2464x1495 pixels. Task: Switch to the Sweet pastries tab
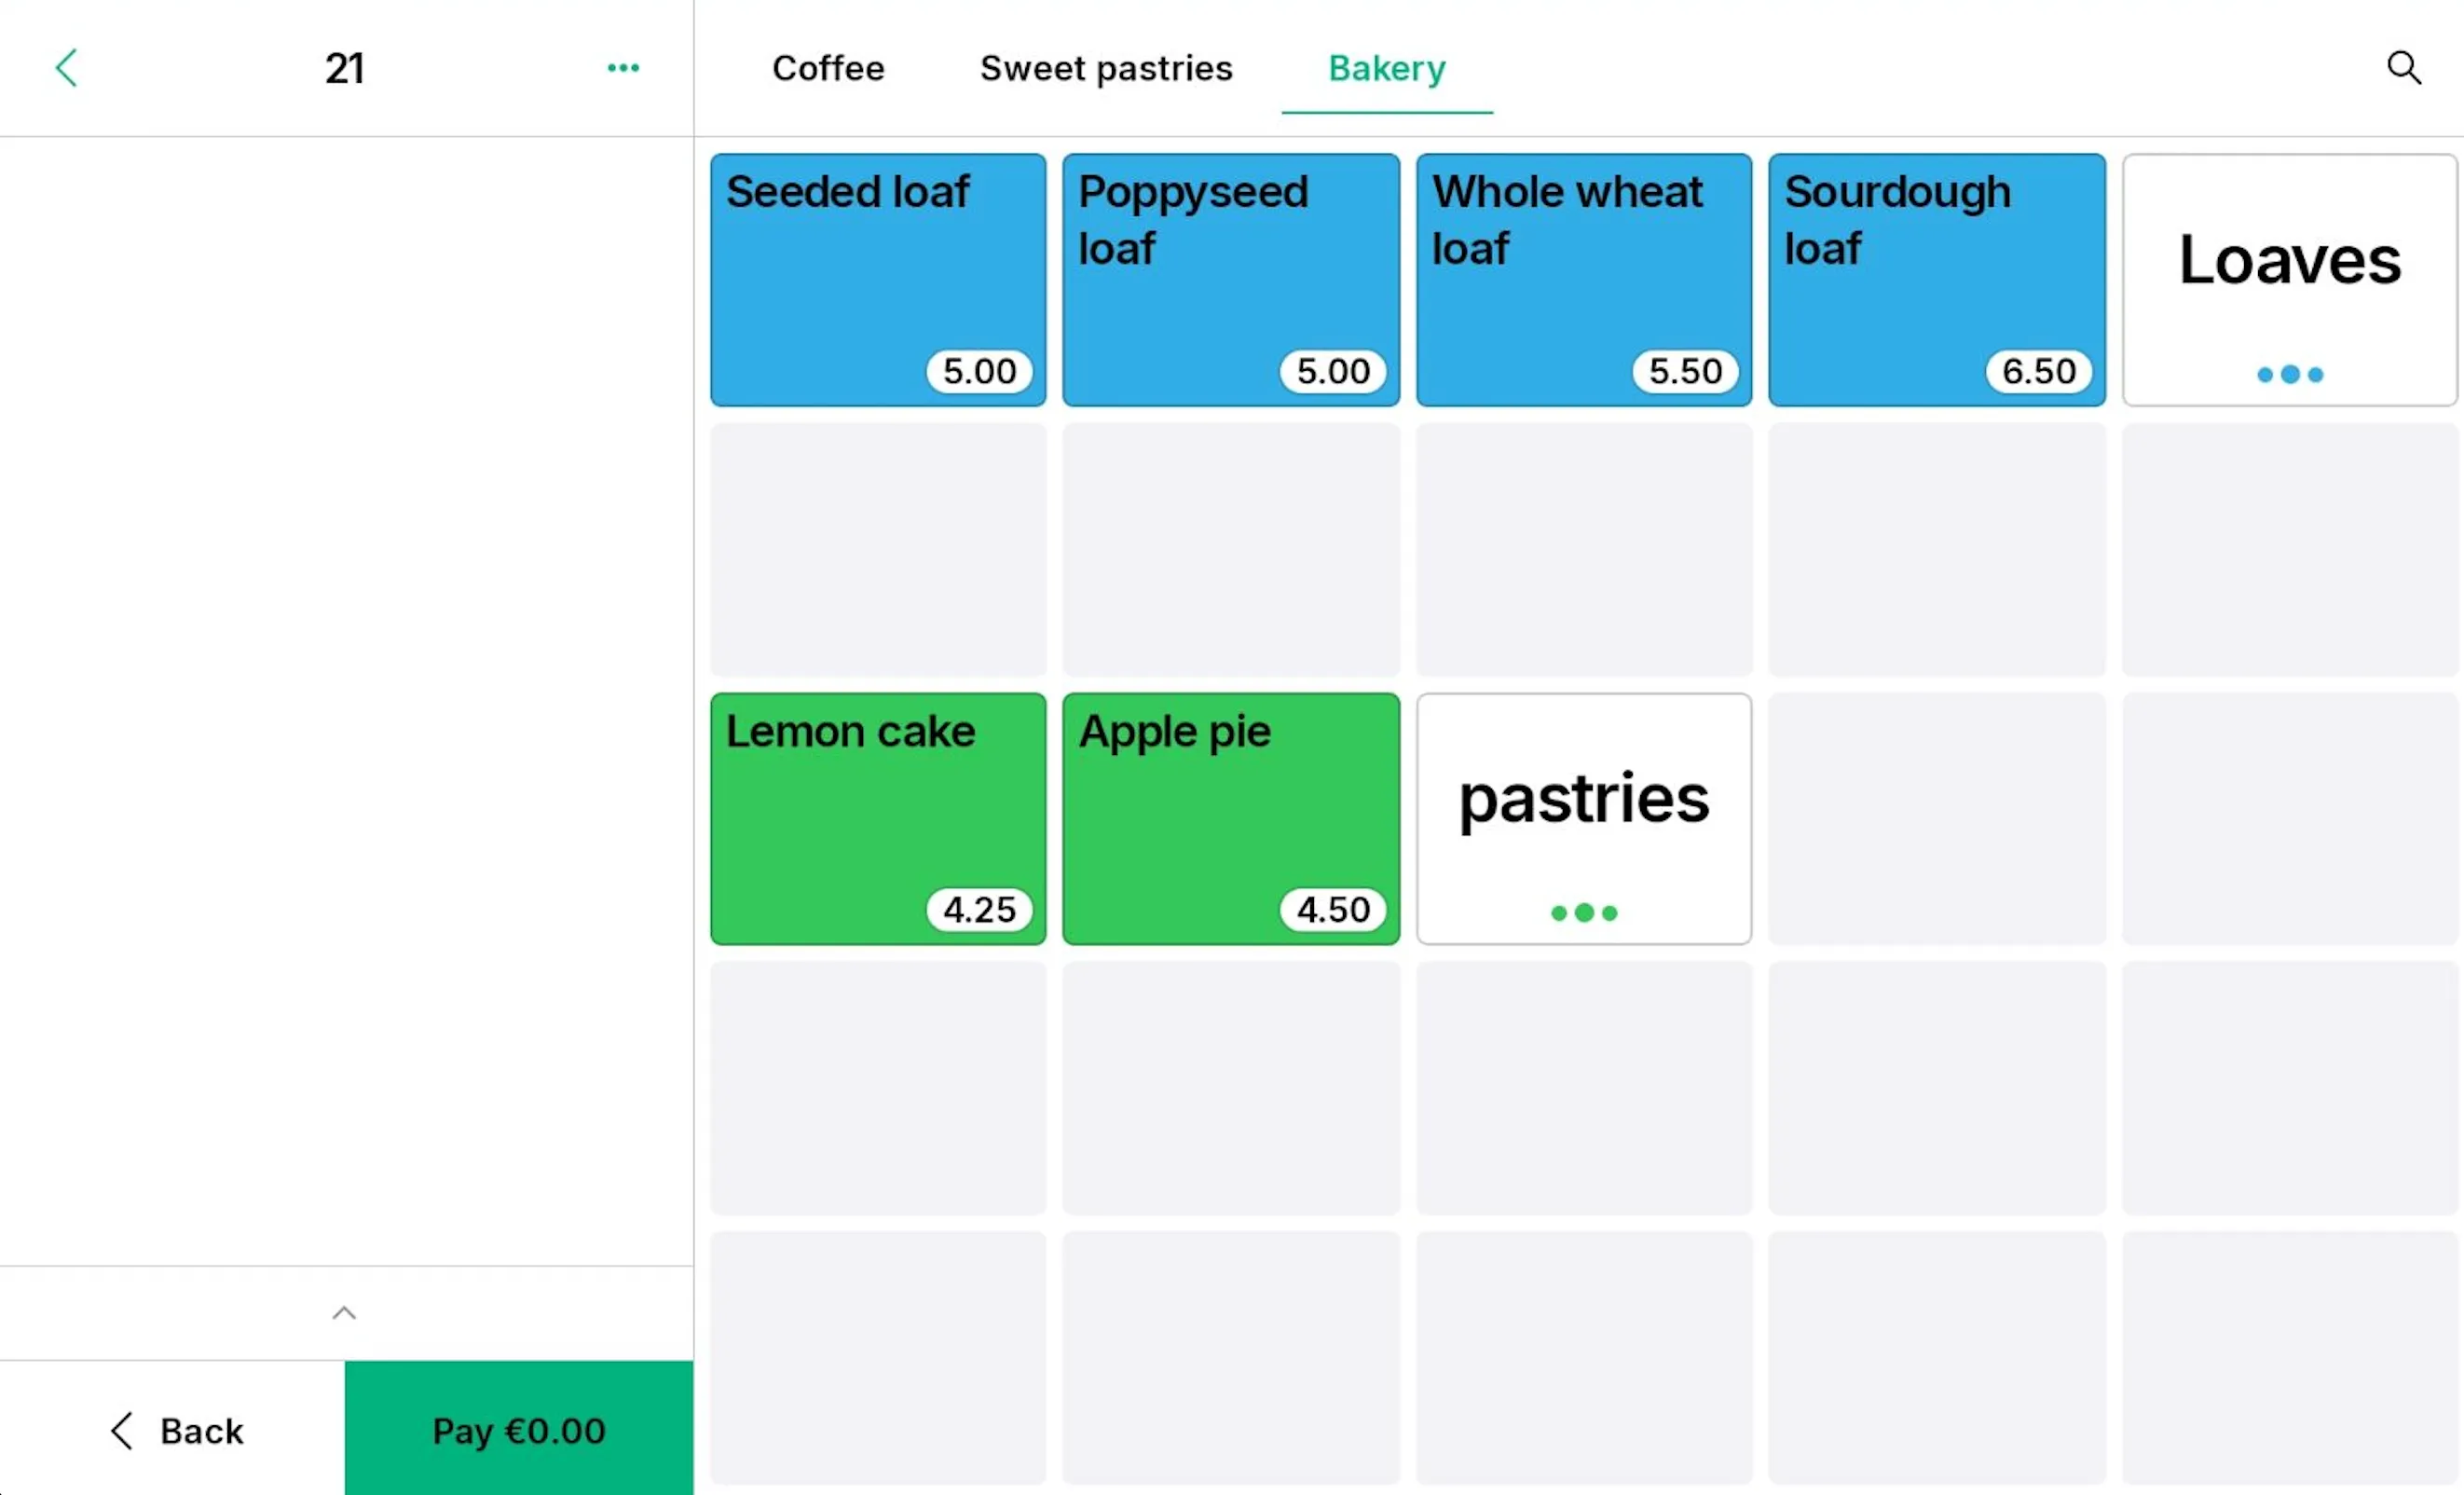pyautogui.click(x=1106, y=68)
